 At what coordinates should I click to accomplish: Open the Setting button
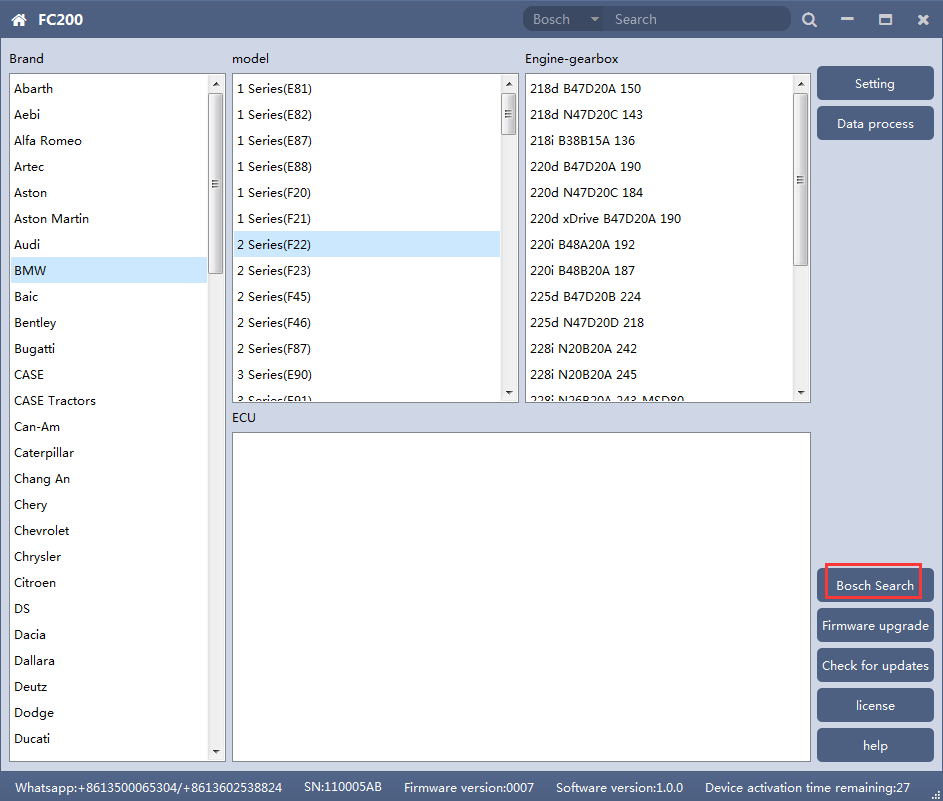[x=875, y=84]
